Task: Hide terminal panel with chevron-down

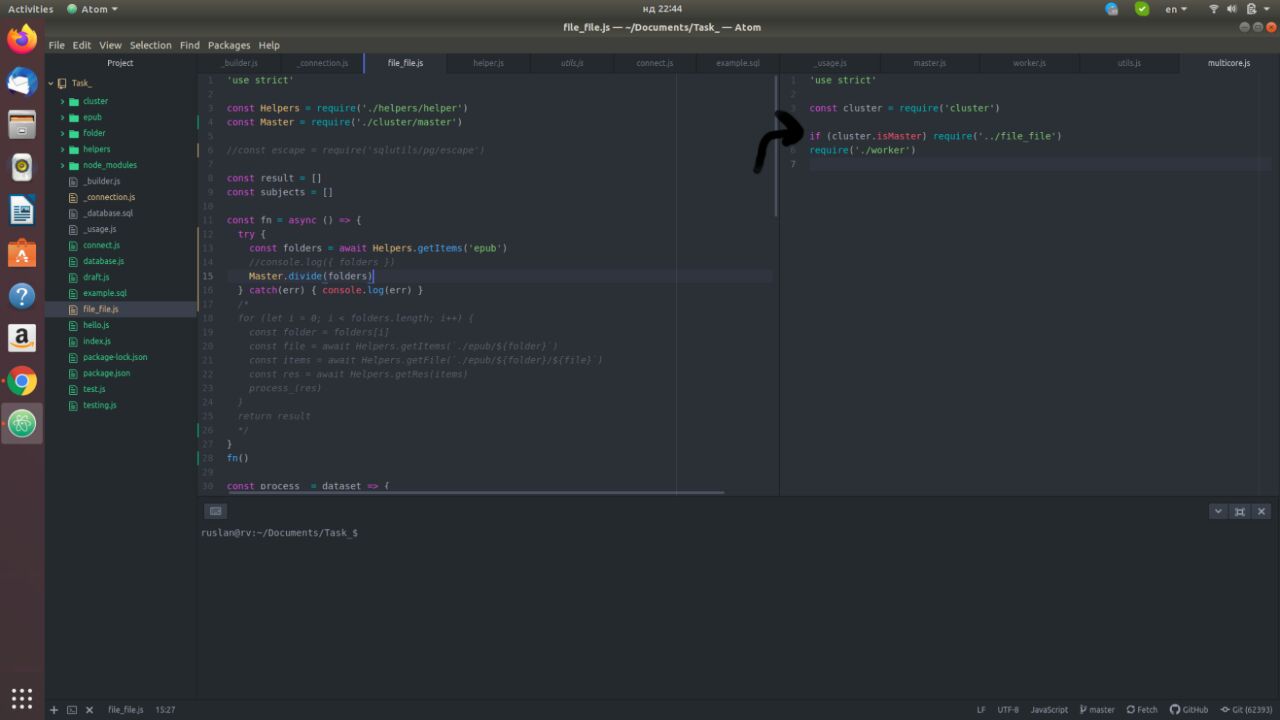Action: [1218, 511]
